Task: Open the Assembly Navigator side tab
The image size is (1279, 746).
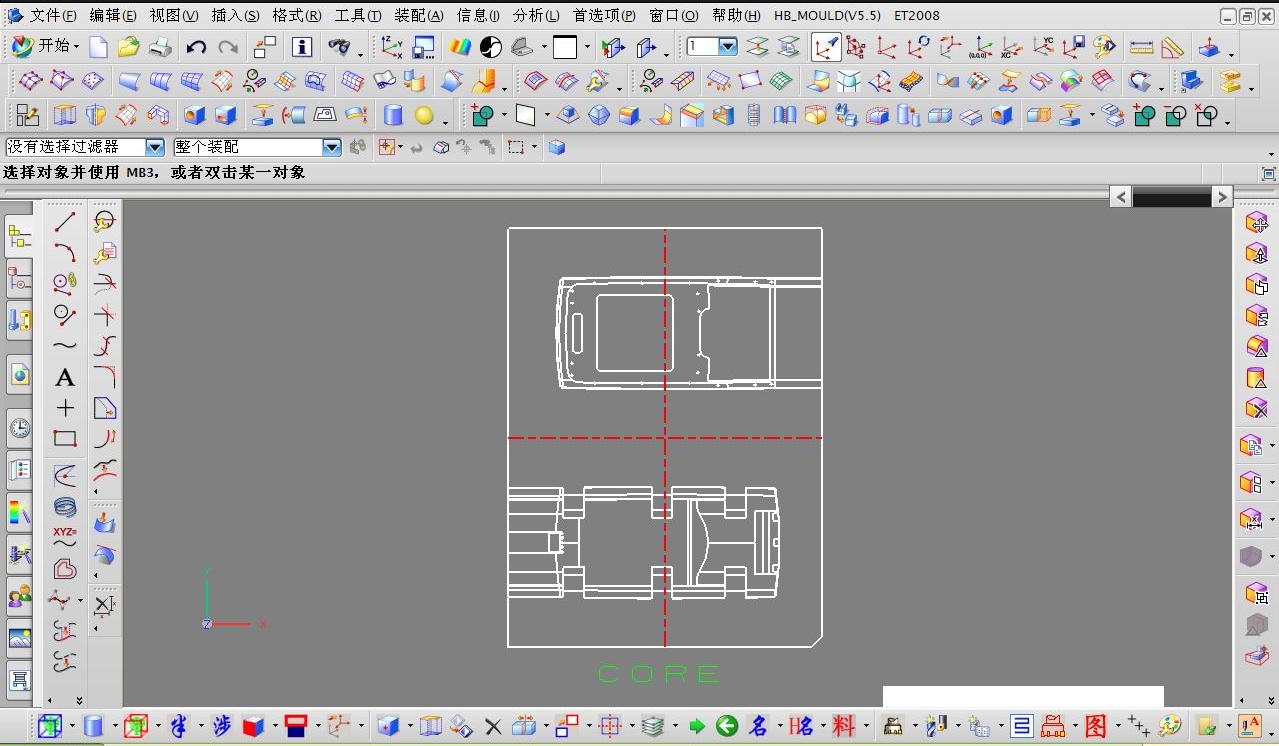Action: (19, 236)
